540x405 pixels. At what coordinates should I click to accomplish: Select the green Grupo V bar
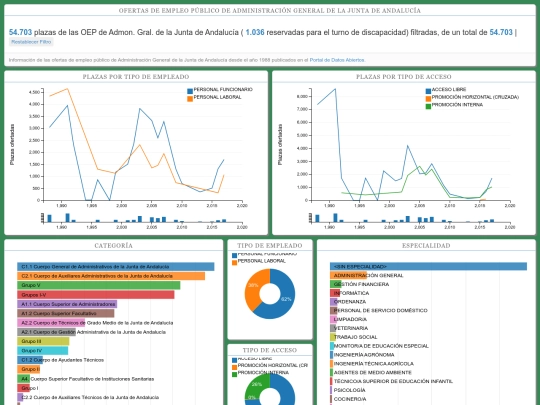click(x=98, y=285)
